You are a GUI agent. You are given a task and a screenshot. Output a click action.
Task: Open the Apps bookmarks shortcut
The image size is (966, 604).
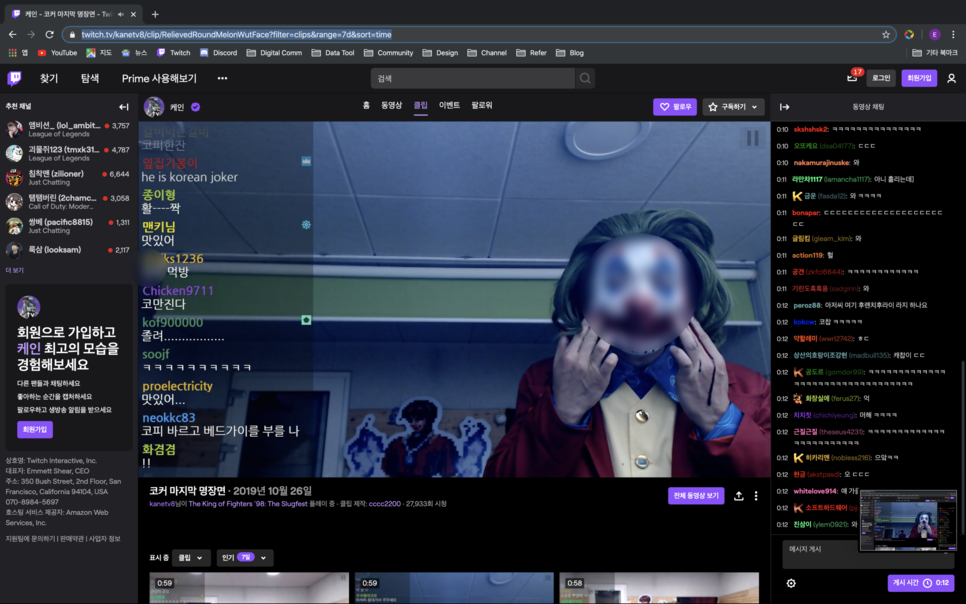point(18,53)
